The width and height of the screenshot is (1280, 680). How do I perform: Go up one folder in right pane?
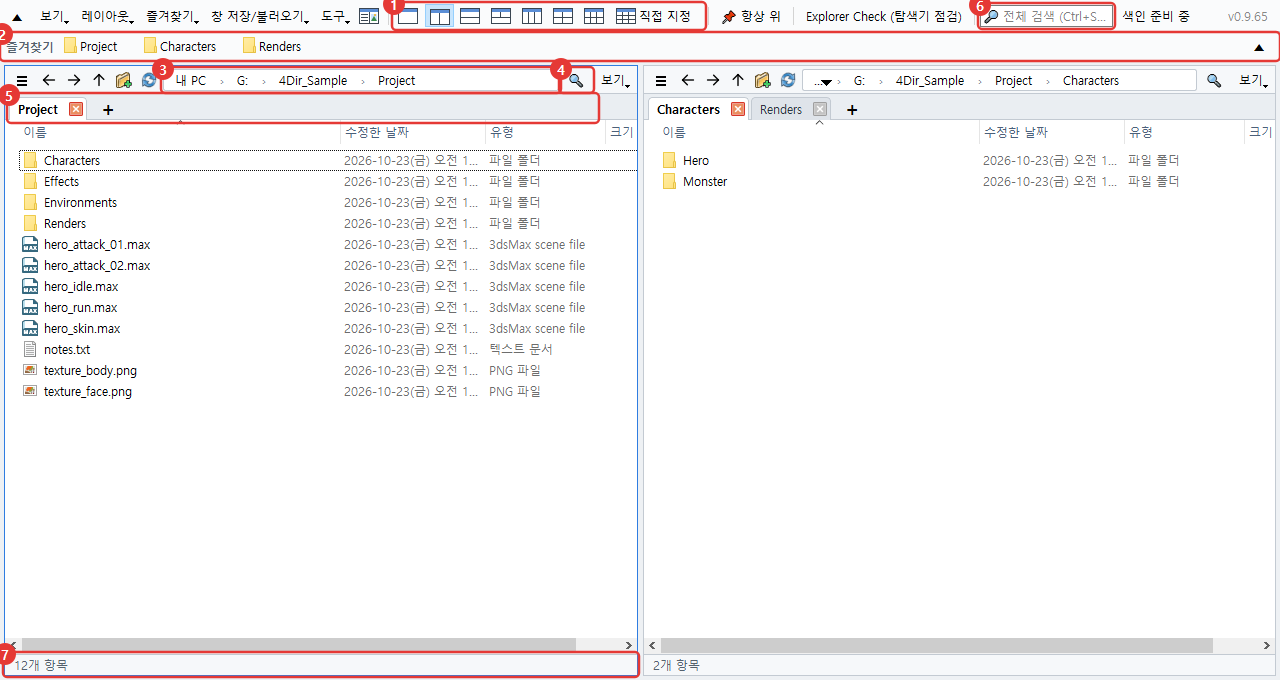click(x=738, y=80)
